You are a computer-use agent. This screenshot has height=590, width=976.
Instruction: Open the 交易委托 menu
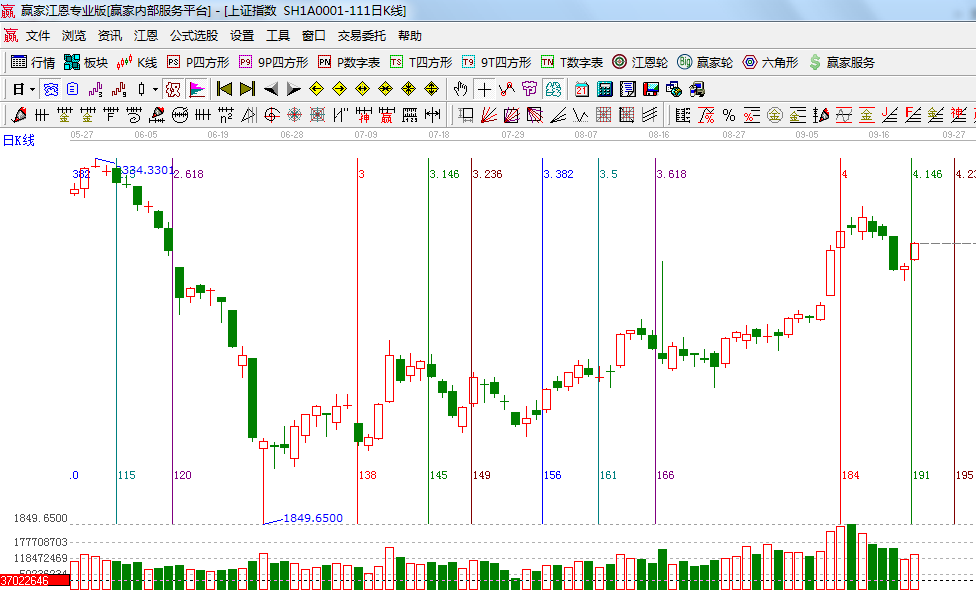(x=361, y=35)
